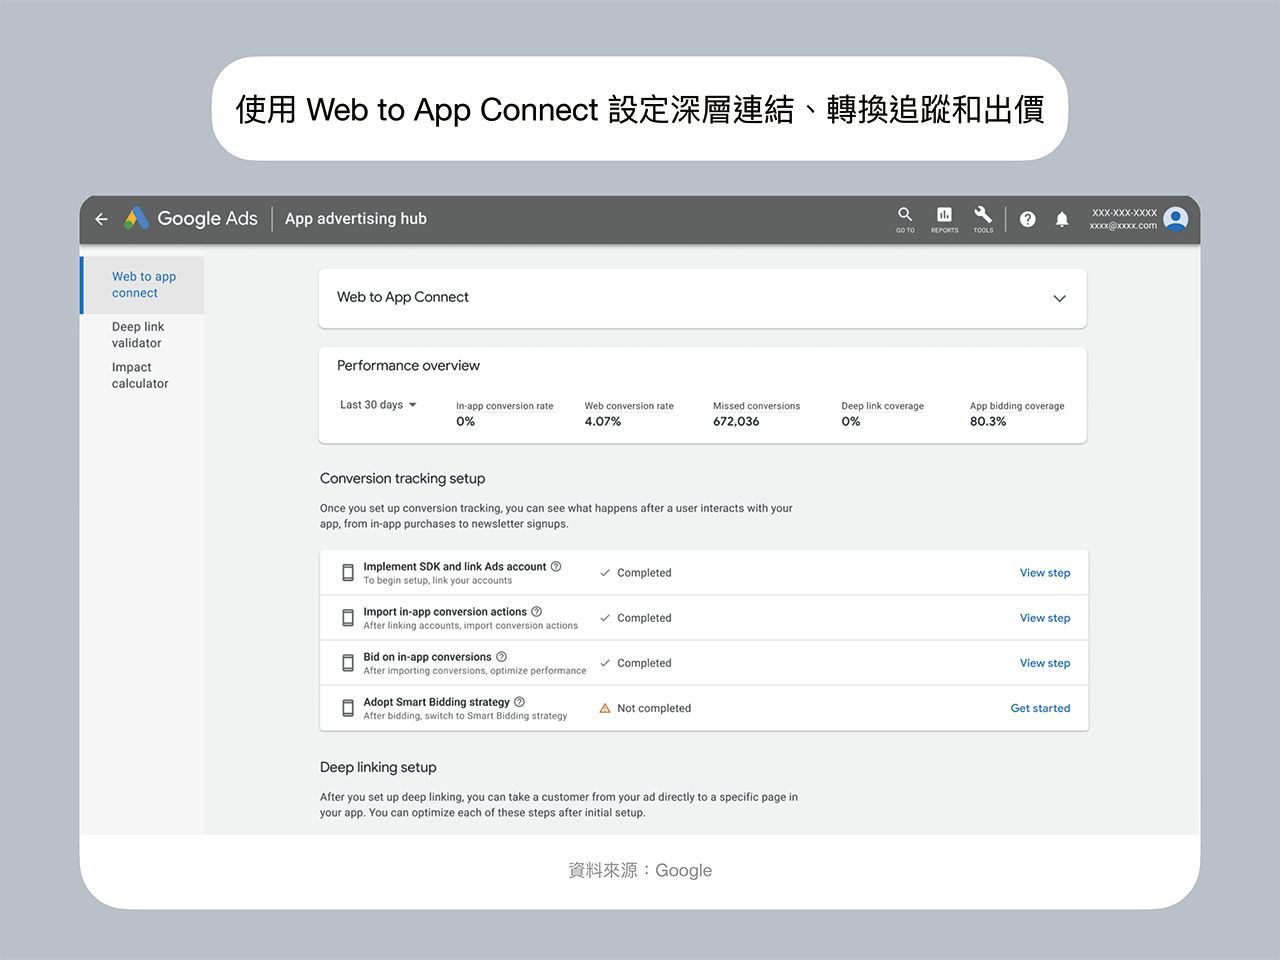
Task: Click the Not completed status text
Action: click(x=654, y=708)
